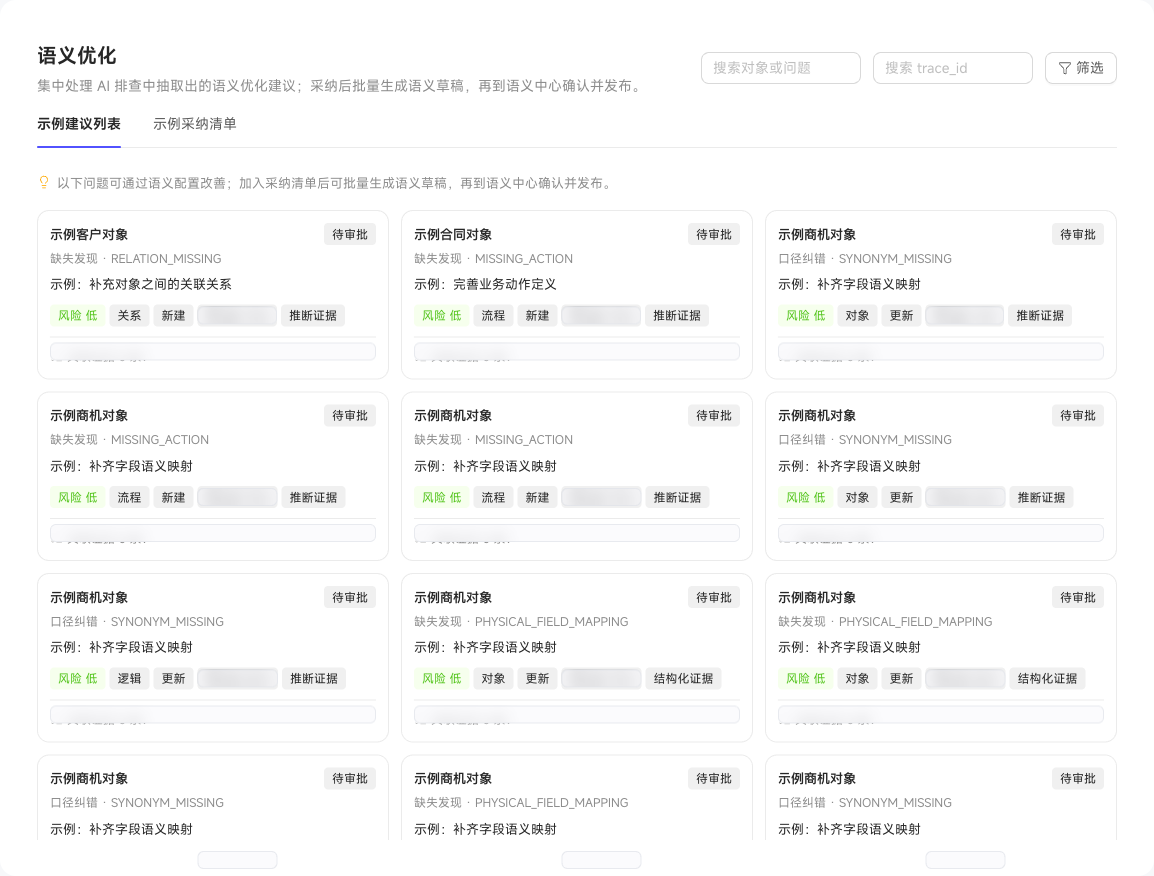Select the 示例建议列表 tab
The image size is (1154, 876).
point(79,124)
